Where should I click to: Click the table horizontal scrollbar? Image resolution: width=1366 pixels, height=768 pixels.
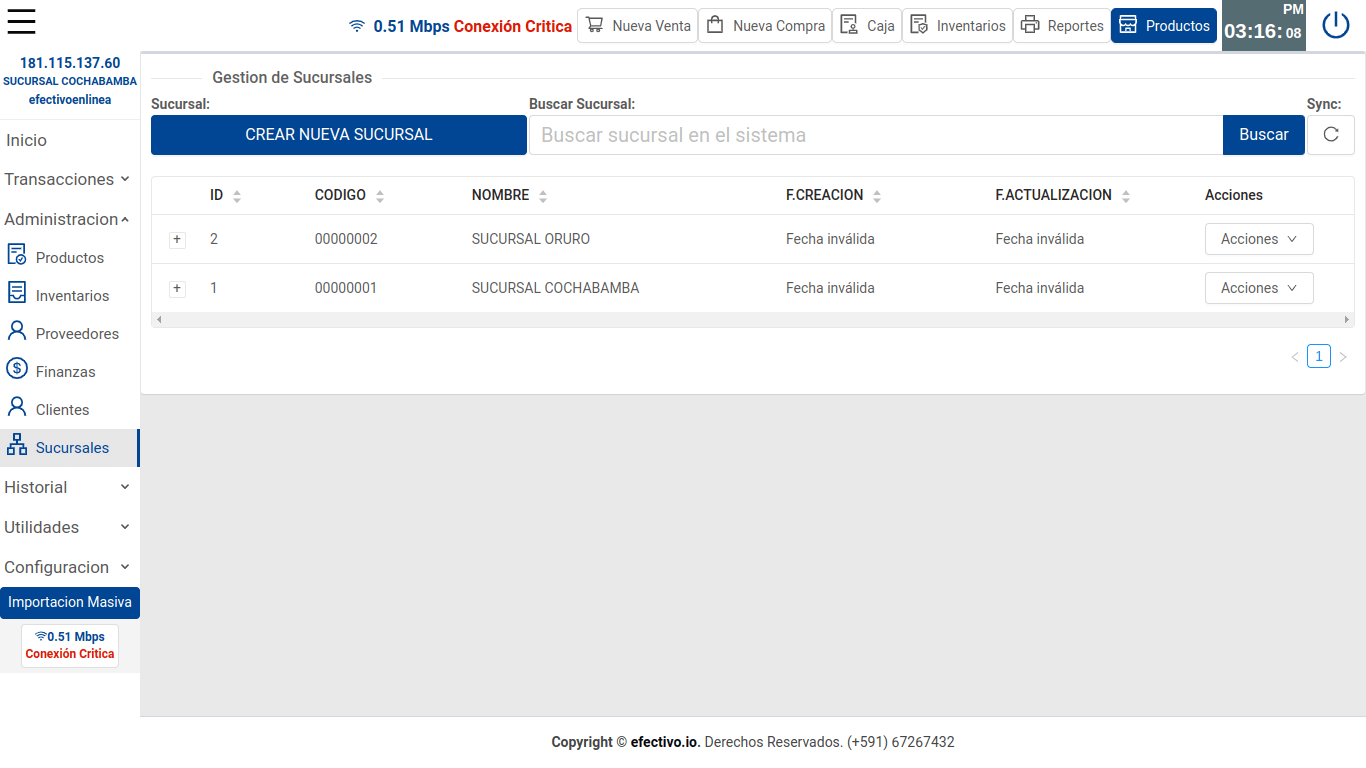click(x=753, y=320)
